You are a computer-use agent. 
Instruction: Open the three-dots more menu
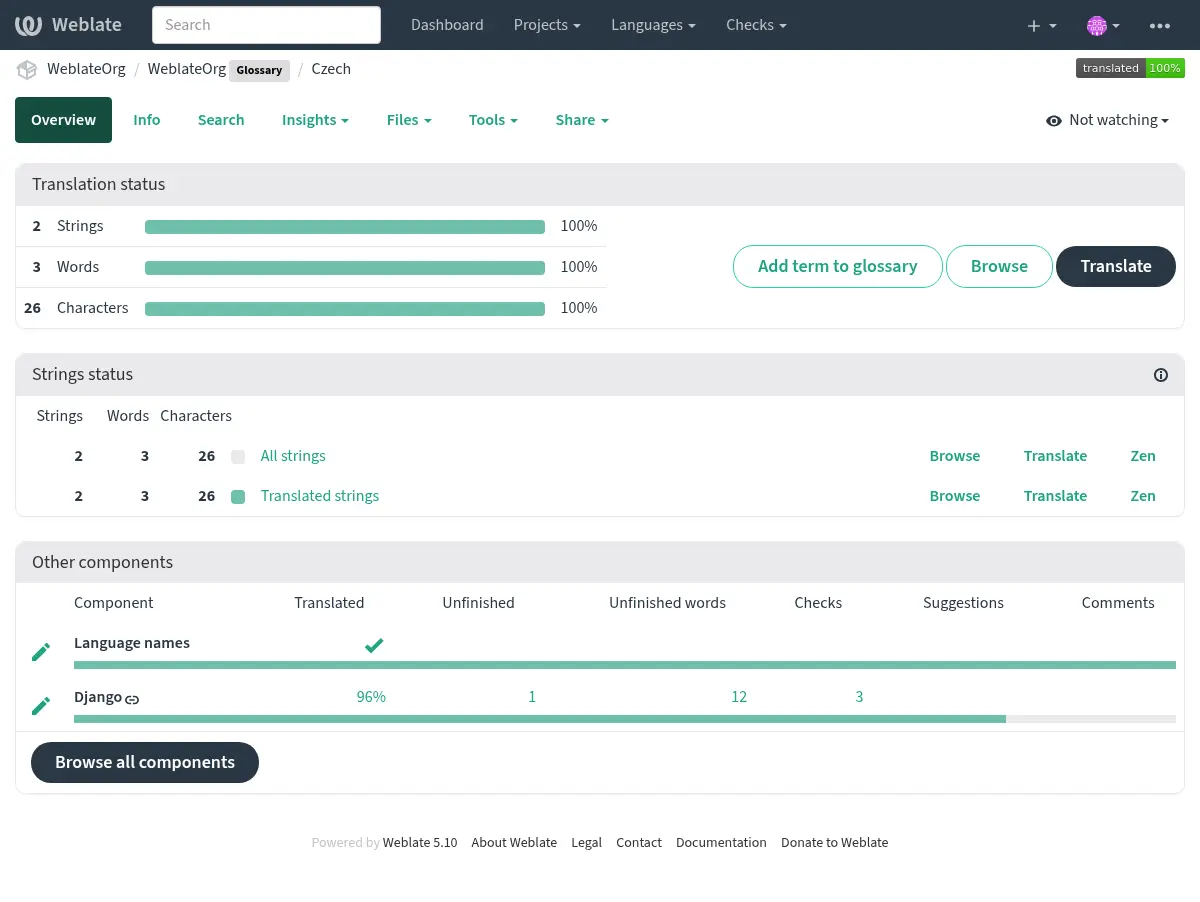pos(1160,26)
